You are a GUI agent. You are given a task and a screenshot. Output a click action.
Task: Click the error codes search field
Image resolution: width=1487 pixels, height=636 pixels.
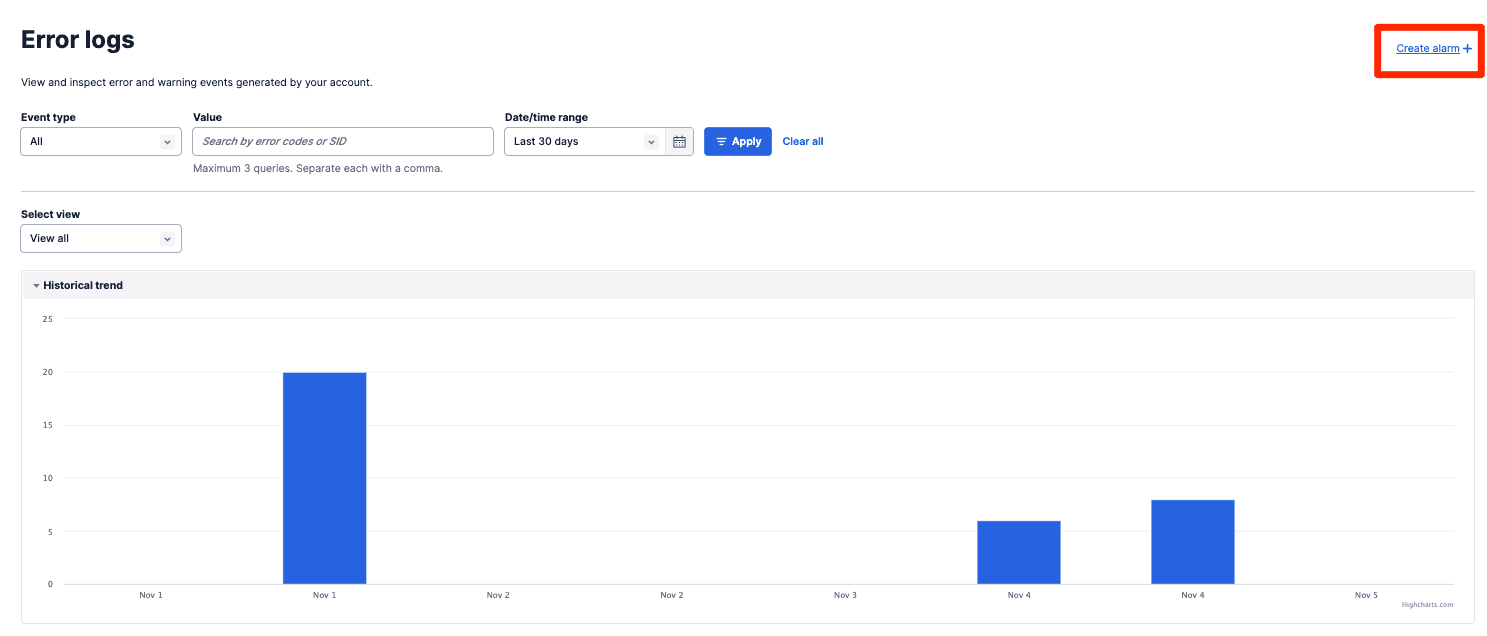(342, 141)
